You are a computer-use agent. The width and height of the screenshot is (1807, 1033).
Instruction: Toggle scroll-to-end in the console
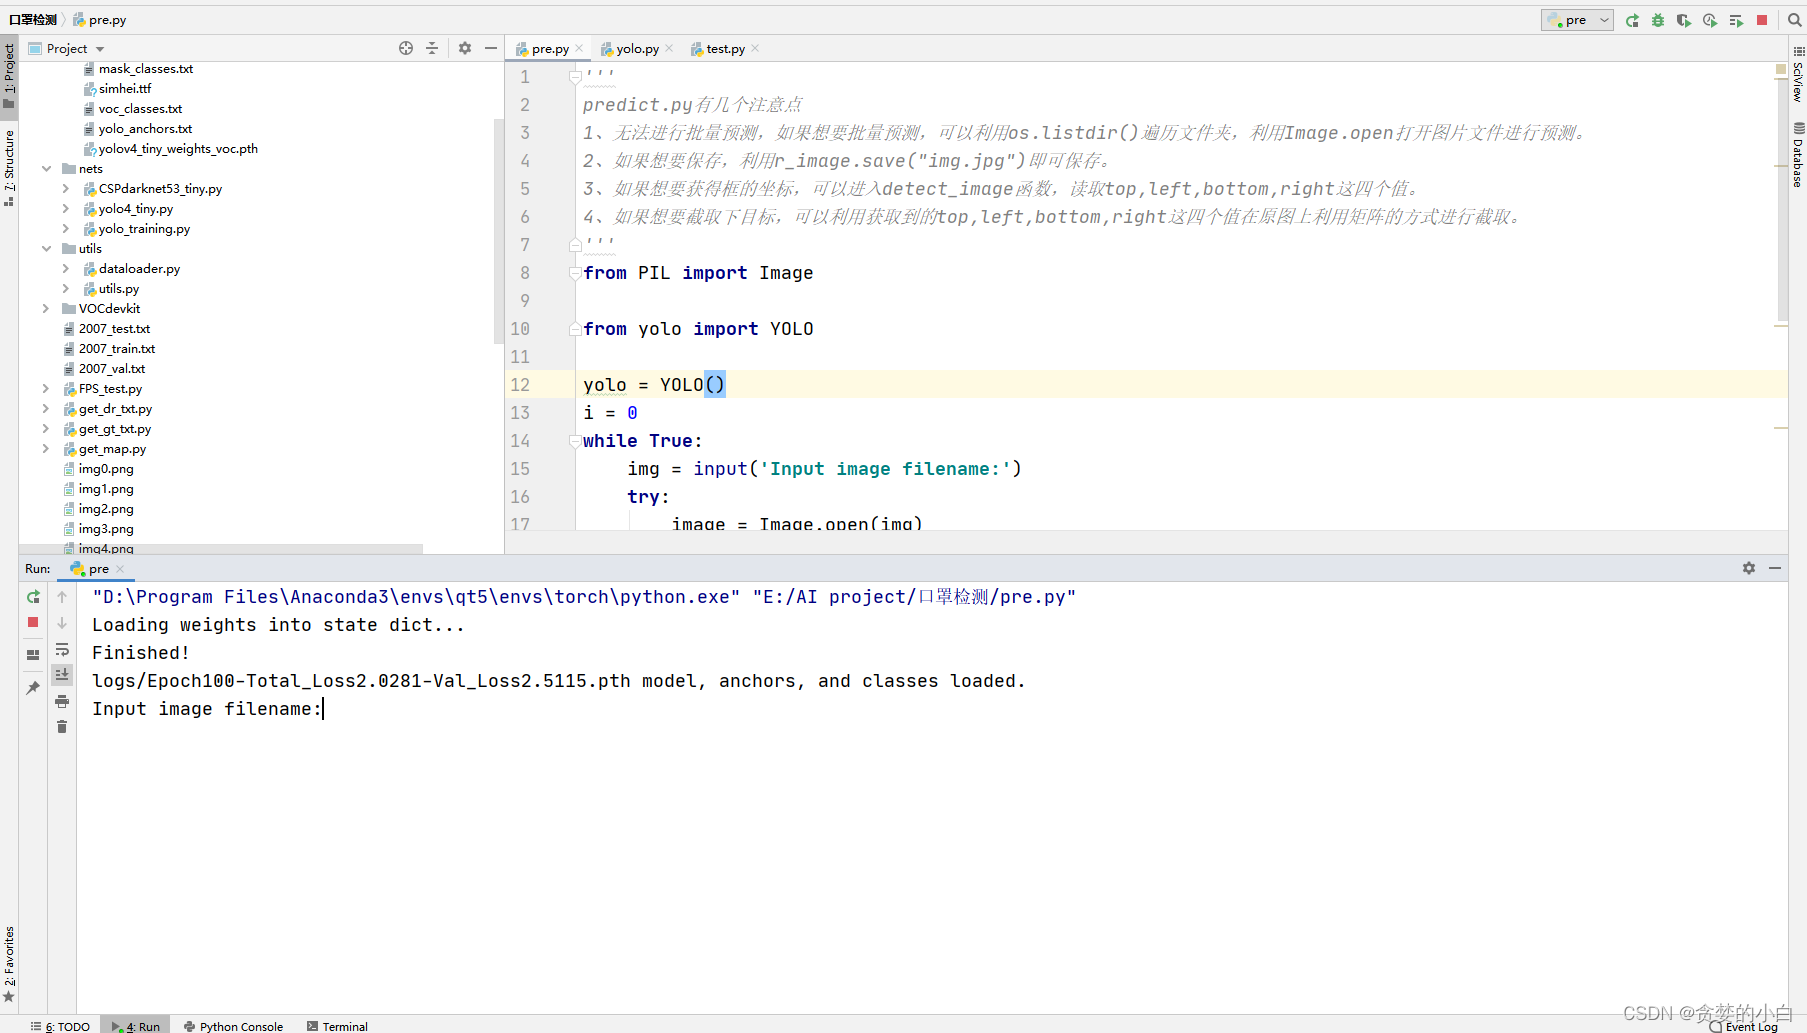tap(62, 675)
